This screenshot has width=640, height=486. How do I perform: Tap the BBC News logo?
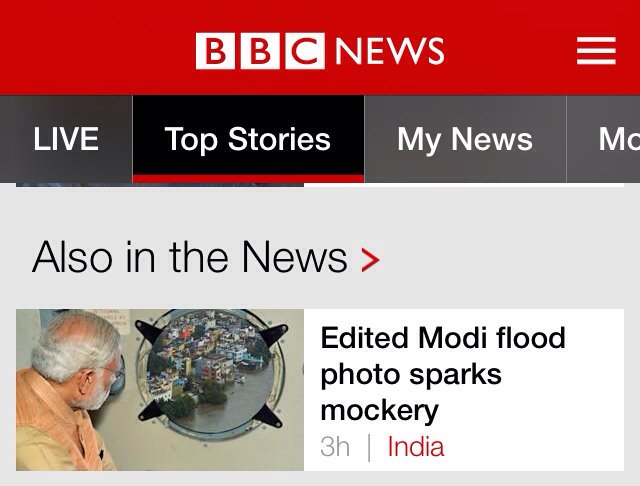320,50
